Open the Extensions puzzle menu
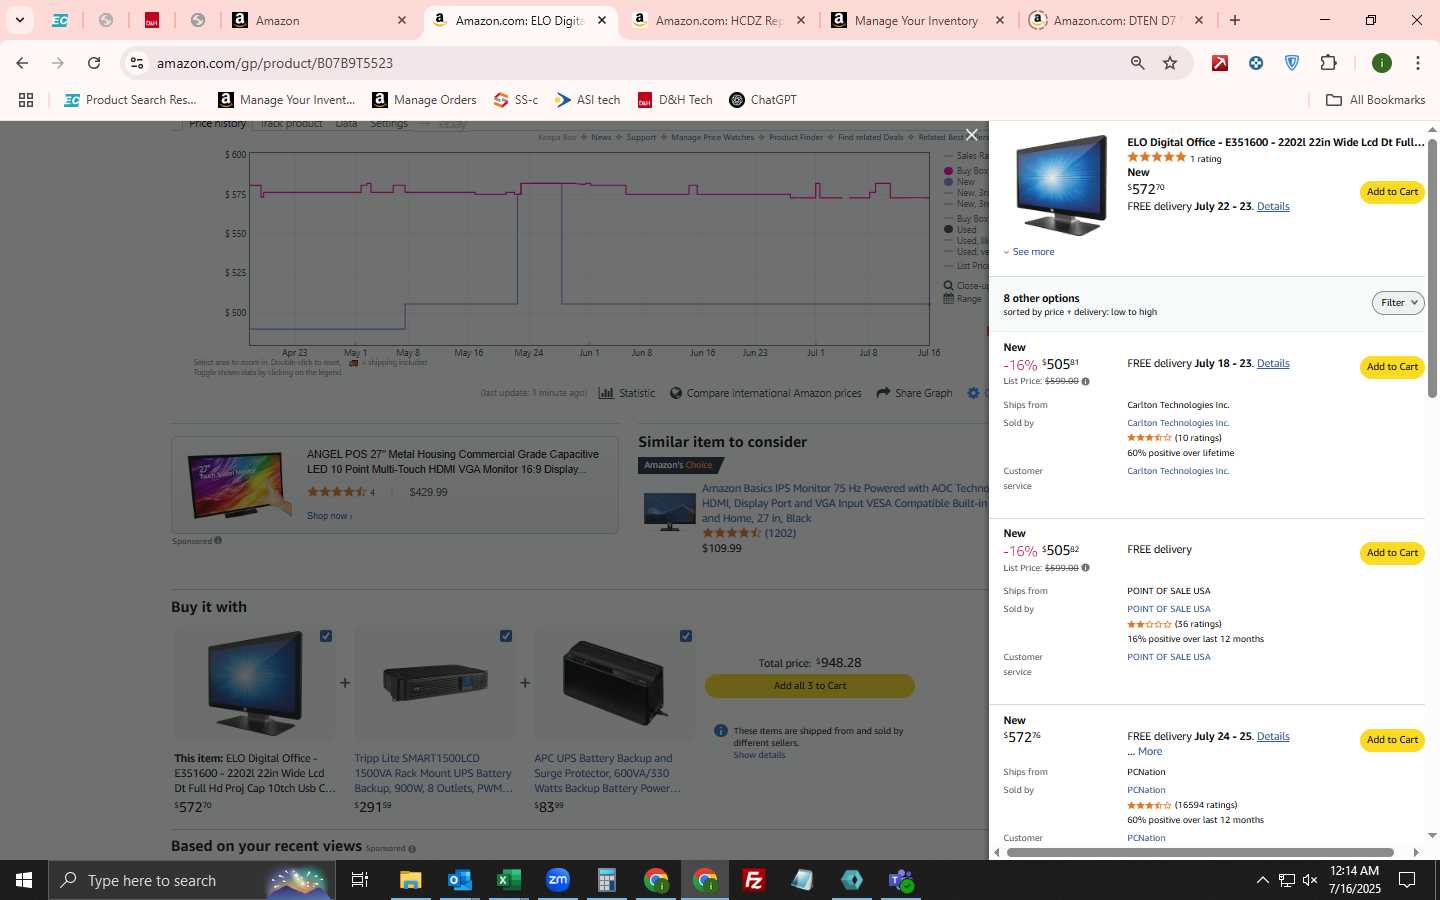The width and height of the screenshot is (1440, 900). (1328, 63)
